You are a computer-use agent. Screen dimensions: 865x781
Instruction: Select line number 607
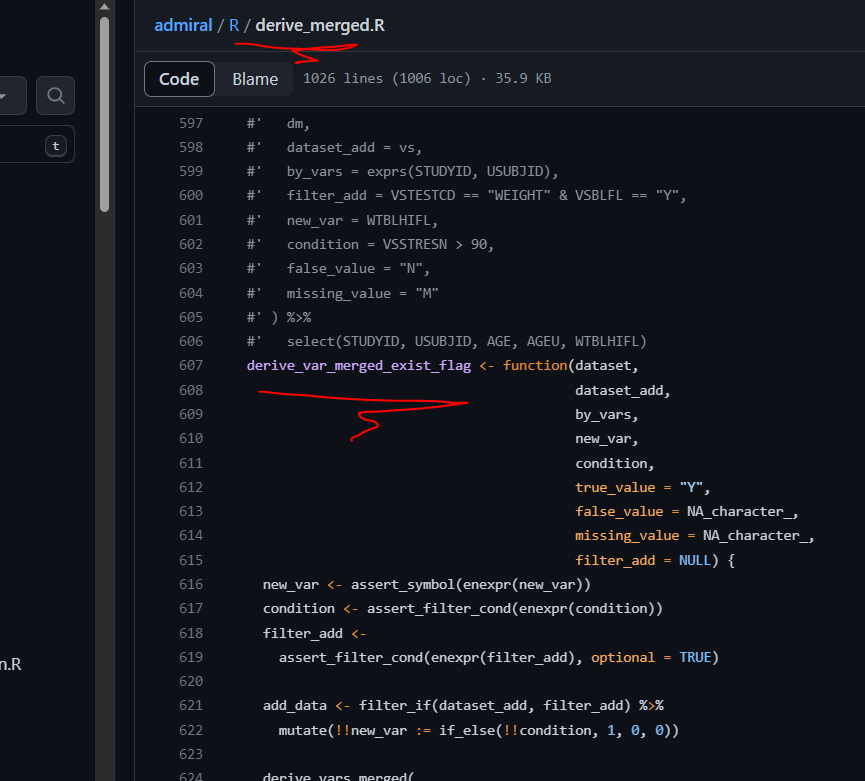190,365
